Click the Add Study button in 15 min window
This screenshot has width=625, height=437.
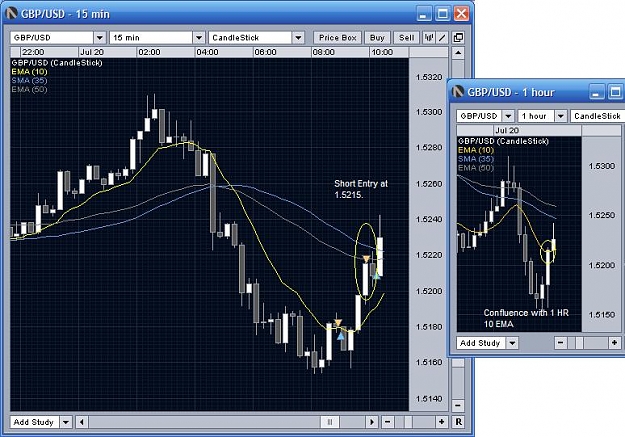pos(34,422)
